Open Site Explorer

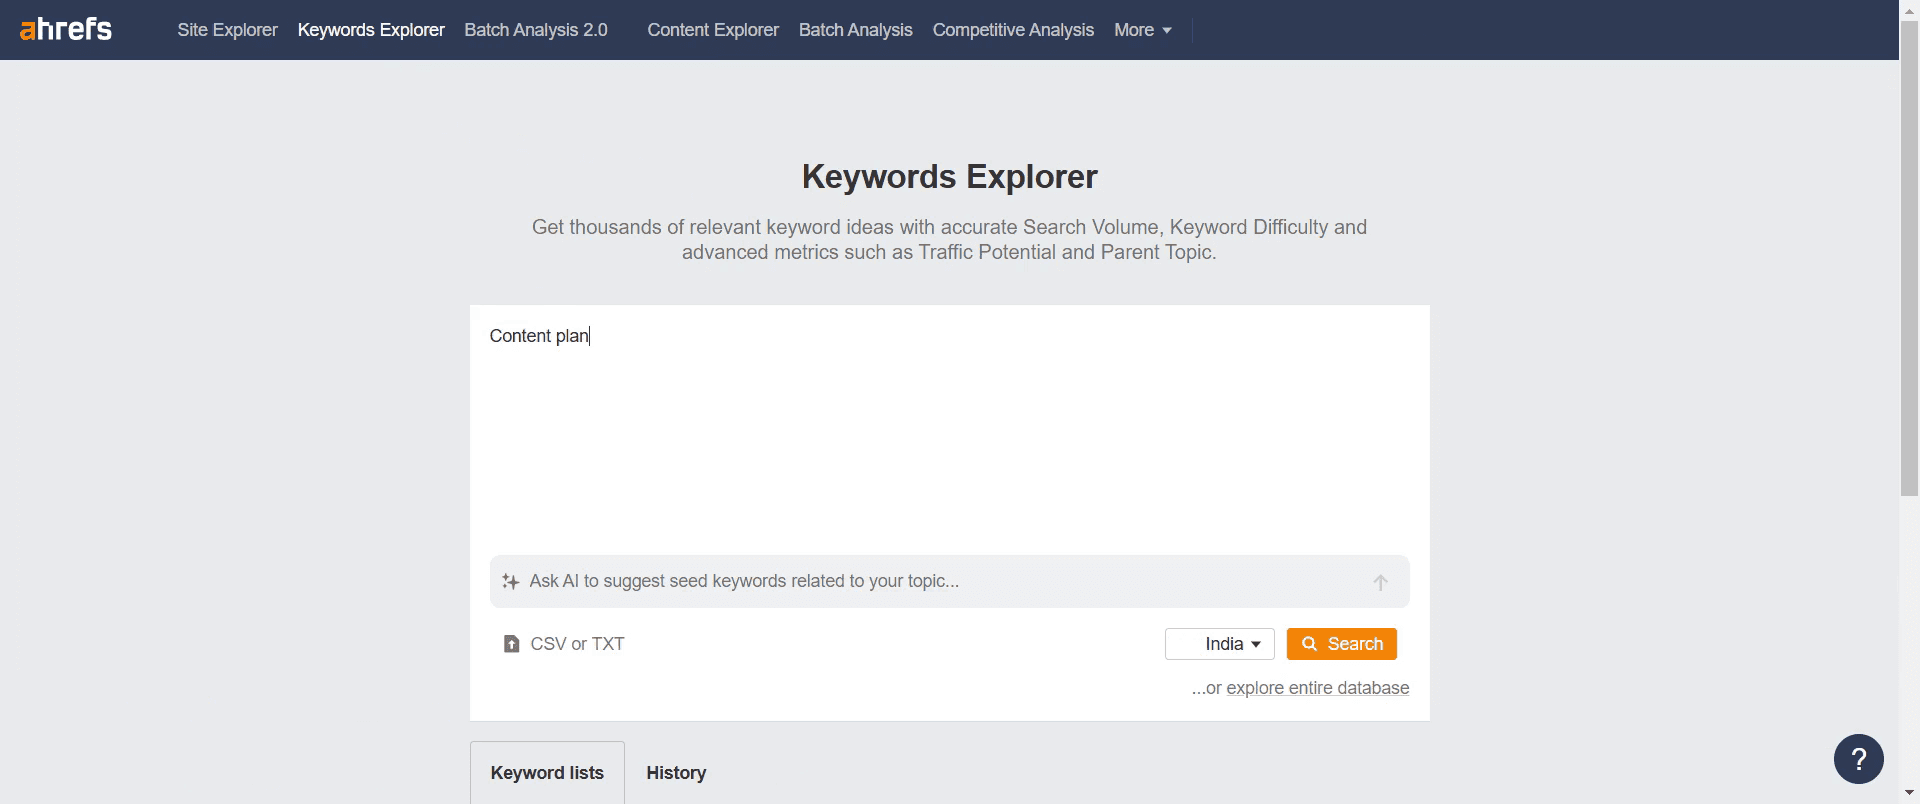tap(227, 30)
